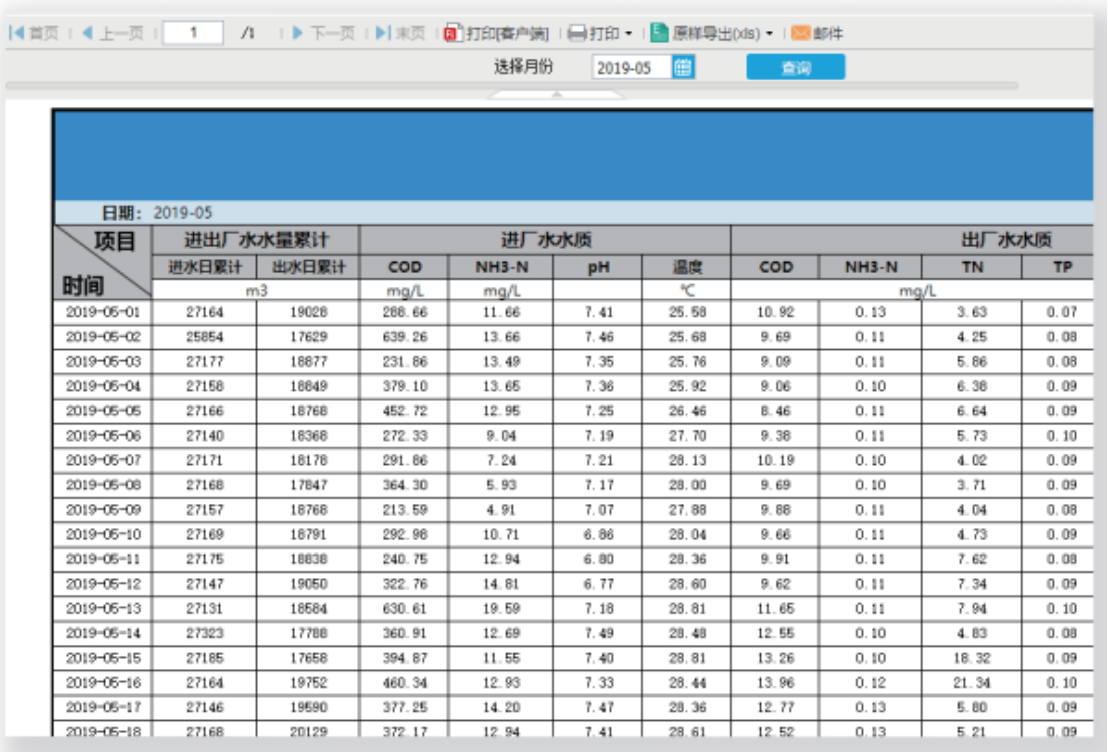Expand export (原样导出) dropdown arrow
This screenshot has width=1108, height=752.
(x=769, y=33)
